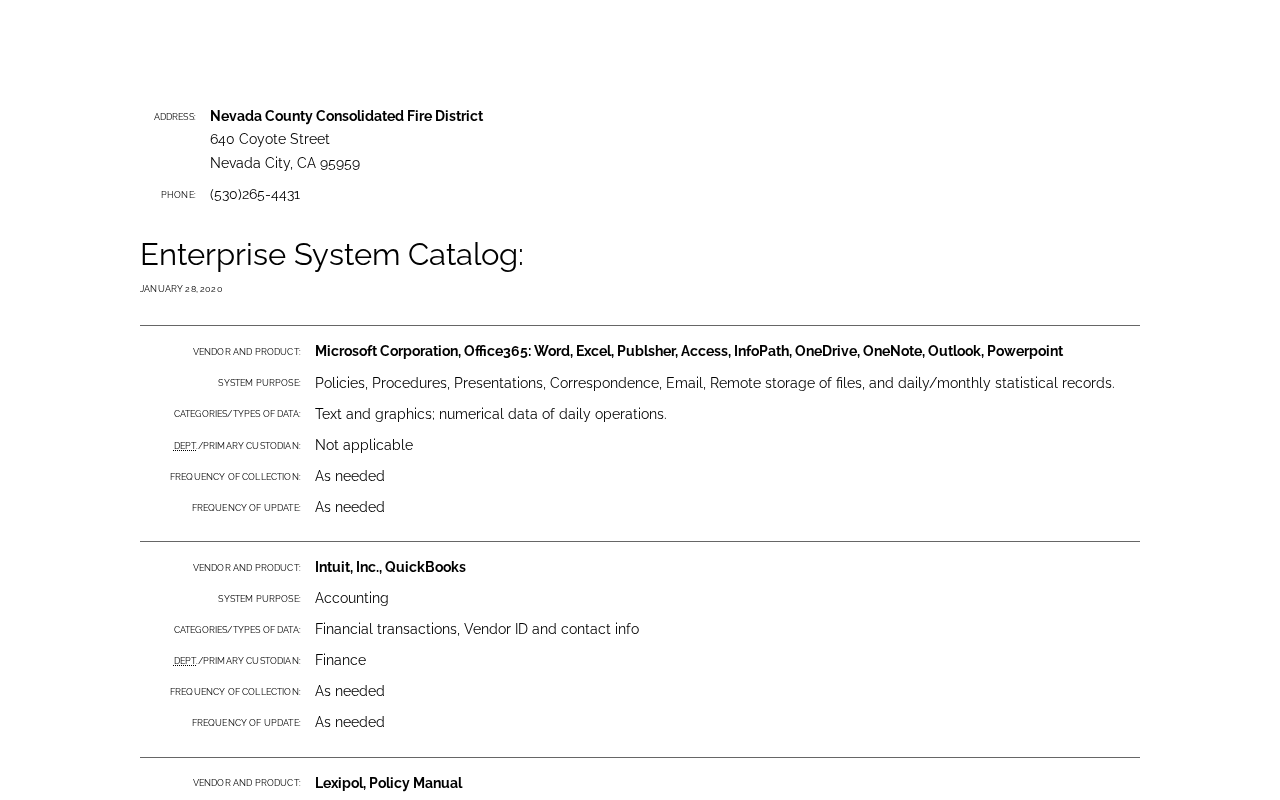
Task: Click the 'Lexipol, Policy Manual' product title
Action: point(389,783)
